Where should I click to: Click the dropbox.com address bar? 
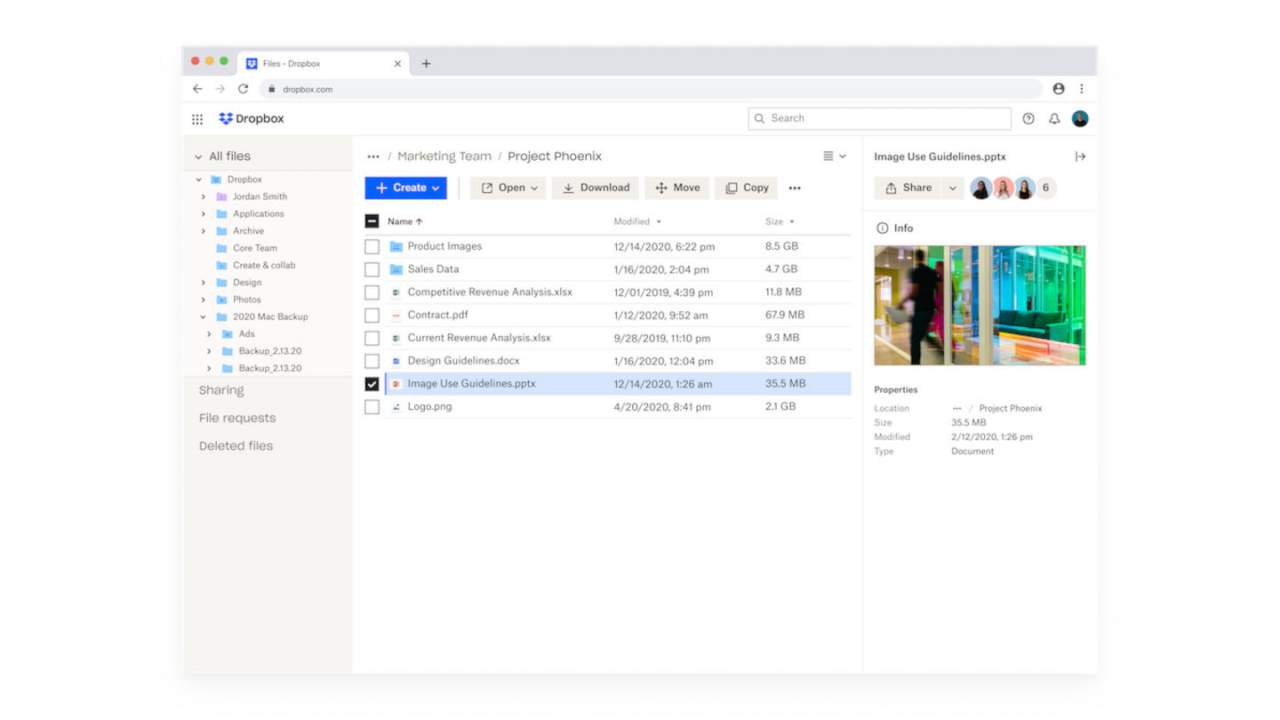tap(650, 89)
